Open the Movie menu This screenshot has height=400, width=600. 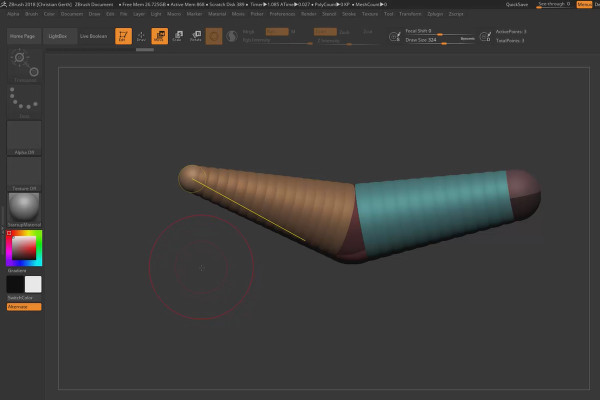pos(238,14)
